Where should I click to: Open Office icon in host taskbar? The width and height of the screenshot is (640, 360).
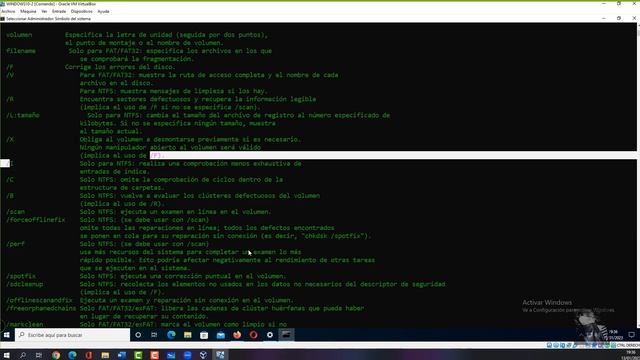coord(89,355)
